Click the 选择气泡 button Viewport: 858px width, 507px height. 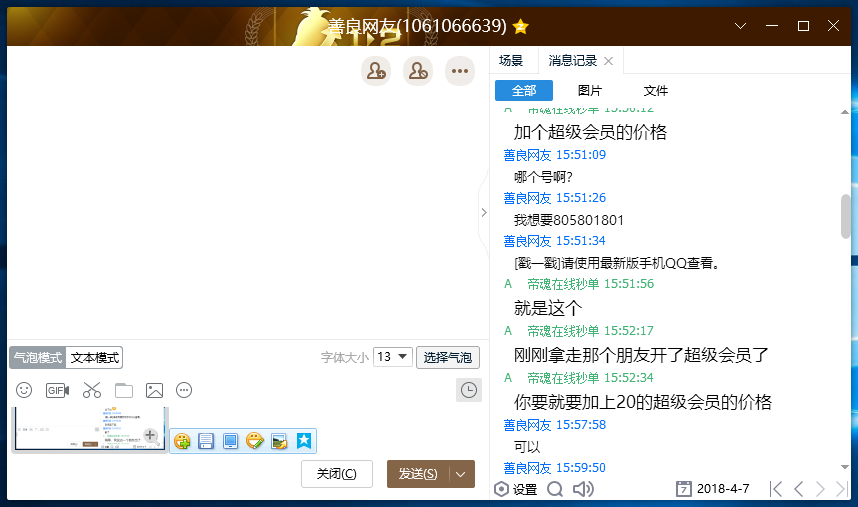pos(448,358)
